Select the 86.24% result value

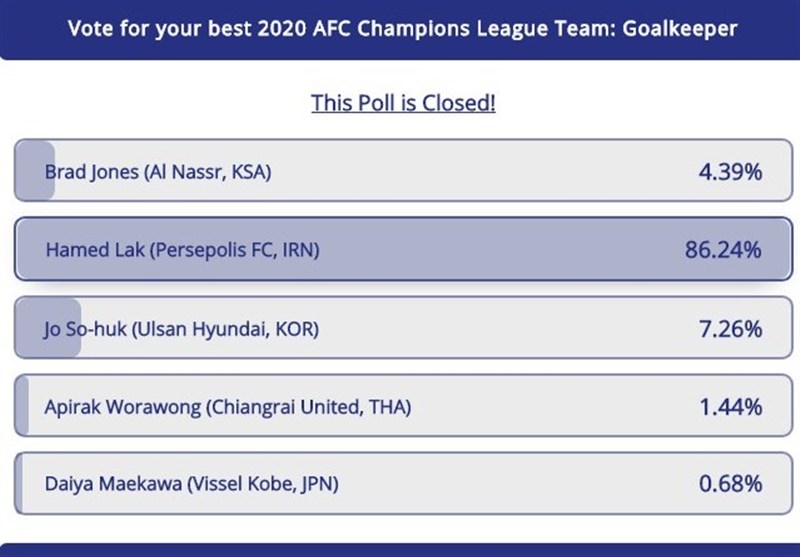pyautogui.click(x=723, y=250)
